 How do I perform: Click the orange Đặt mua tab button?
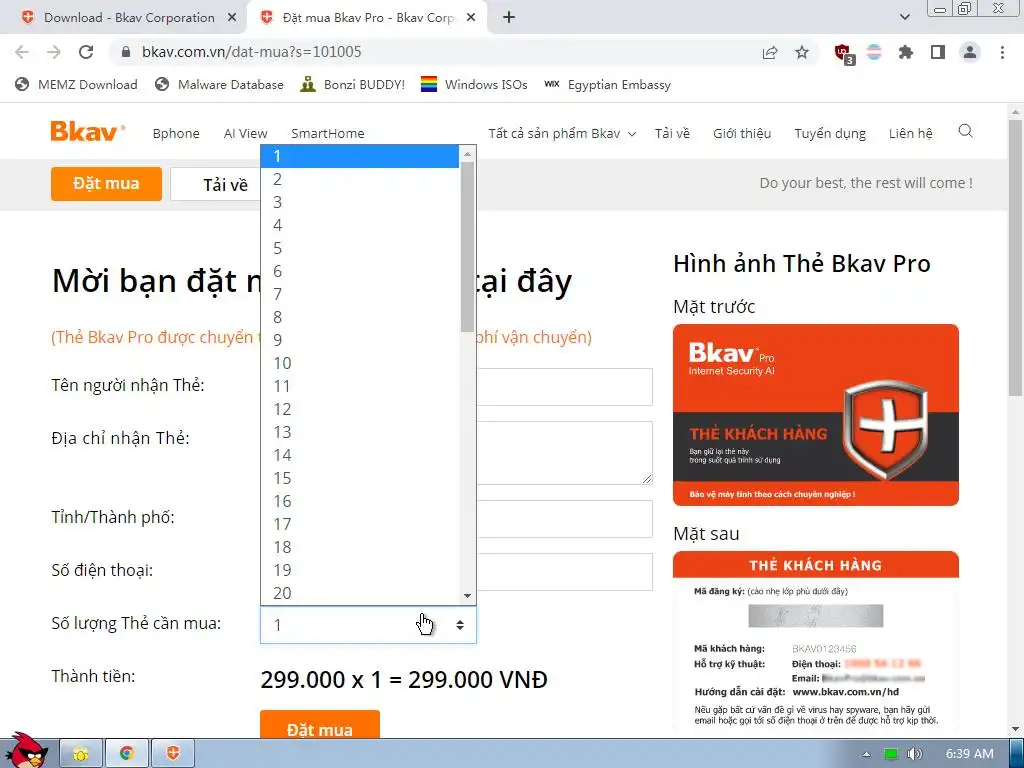(x=106, y=184)
